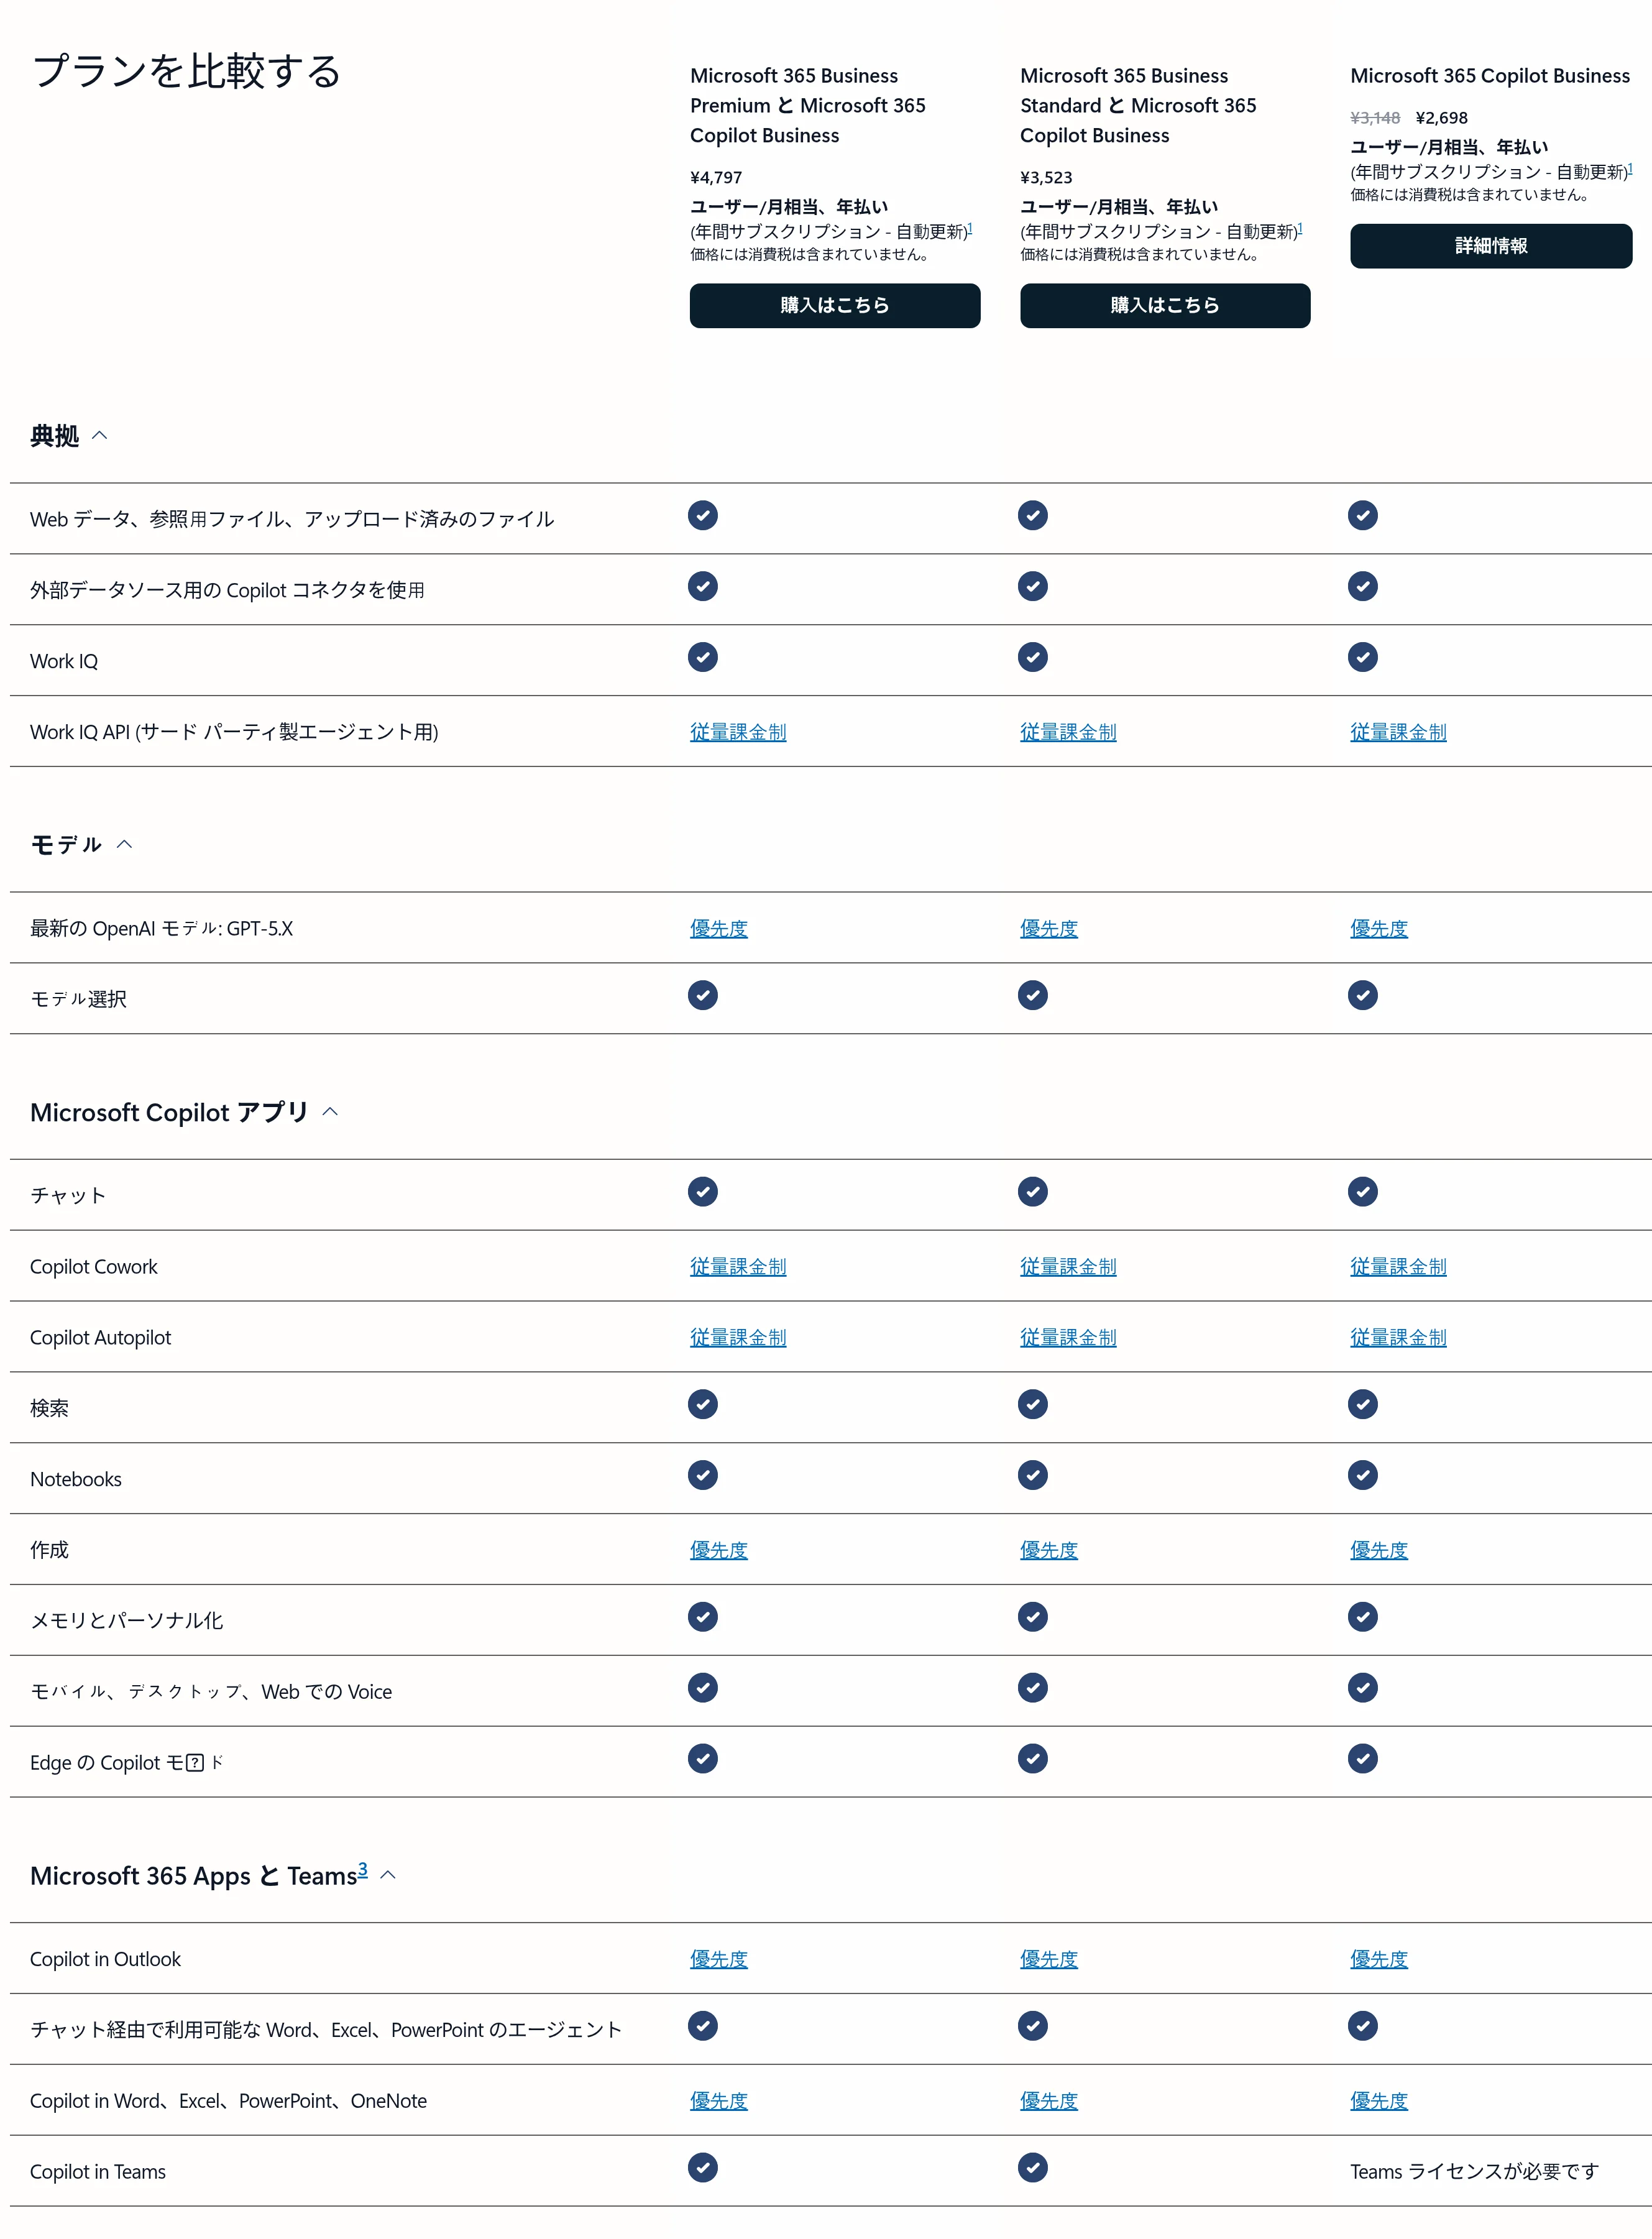Click 従量課金制 for Copilot Autopilot, Premium column

[x=738, y=1338]
